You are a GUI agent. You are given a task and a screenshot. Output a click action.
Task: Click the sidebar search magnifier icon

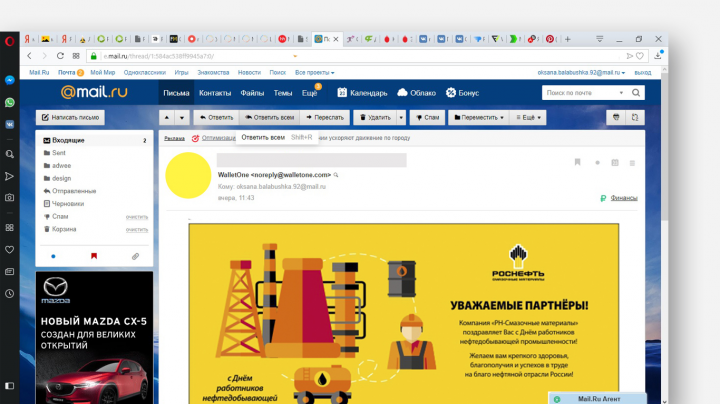[10, 154]
